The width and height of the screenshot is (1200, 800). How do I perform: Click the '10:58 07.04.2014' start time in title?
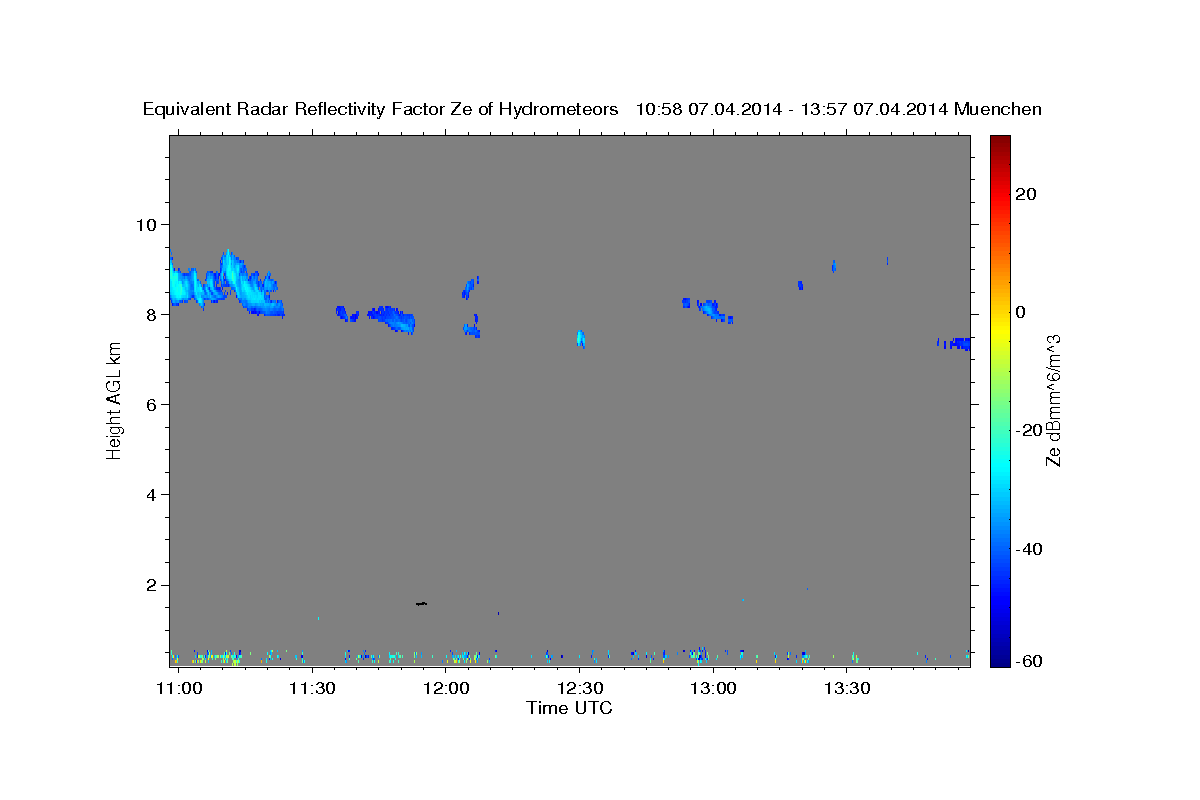pos(709,110)
